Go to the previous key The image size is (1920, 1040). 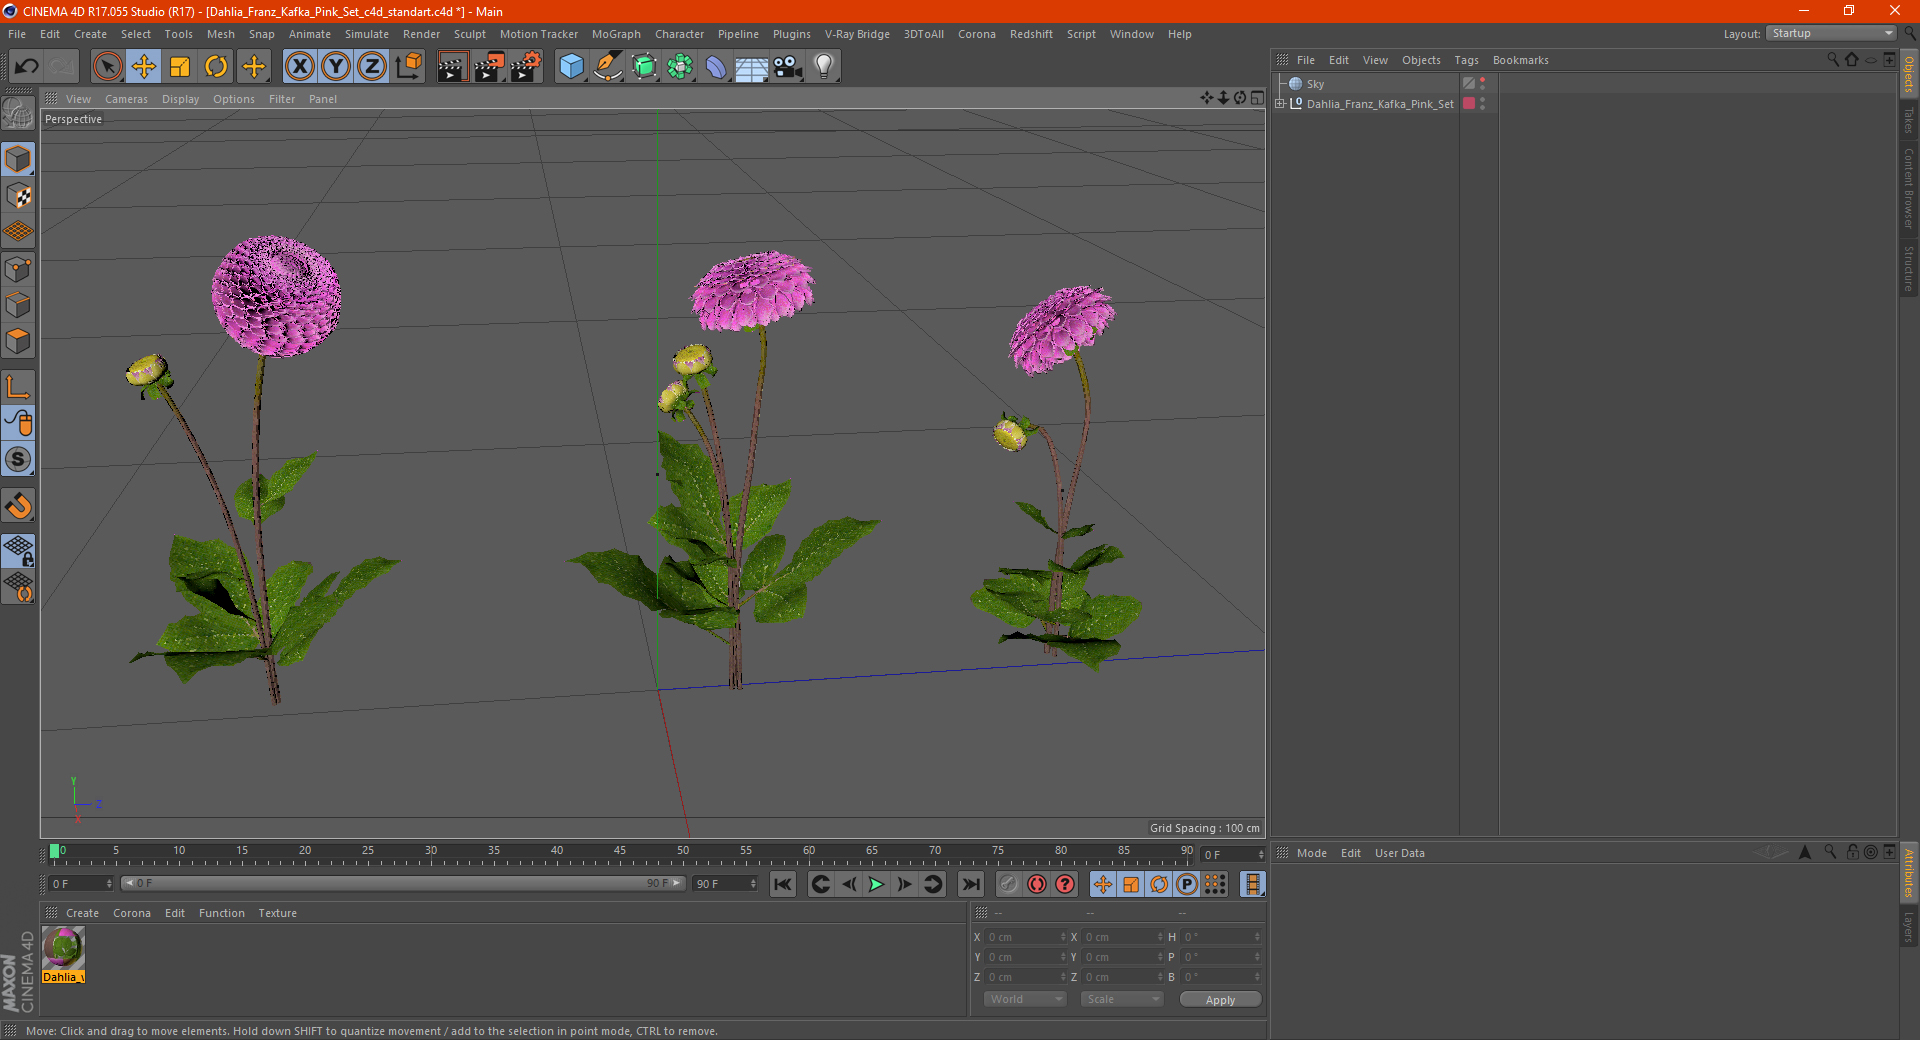click(820, 884)
